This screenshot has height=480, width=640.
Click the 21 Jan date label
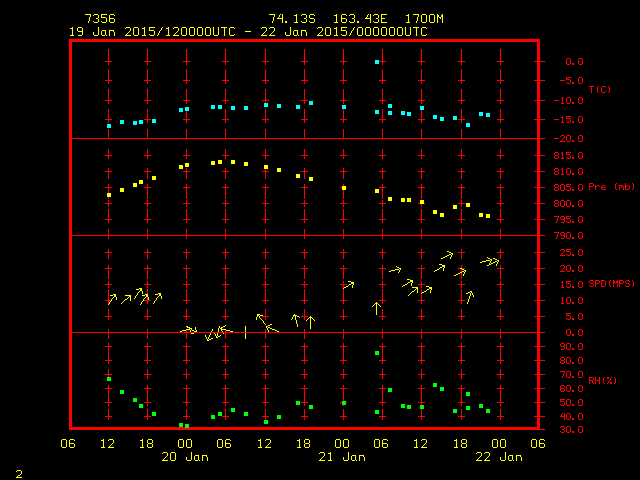click(x=341, y=456)
